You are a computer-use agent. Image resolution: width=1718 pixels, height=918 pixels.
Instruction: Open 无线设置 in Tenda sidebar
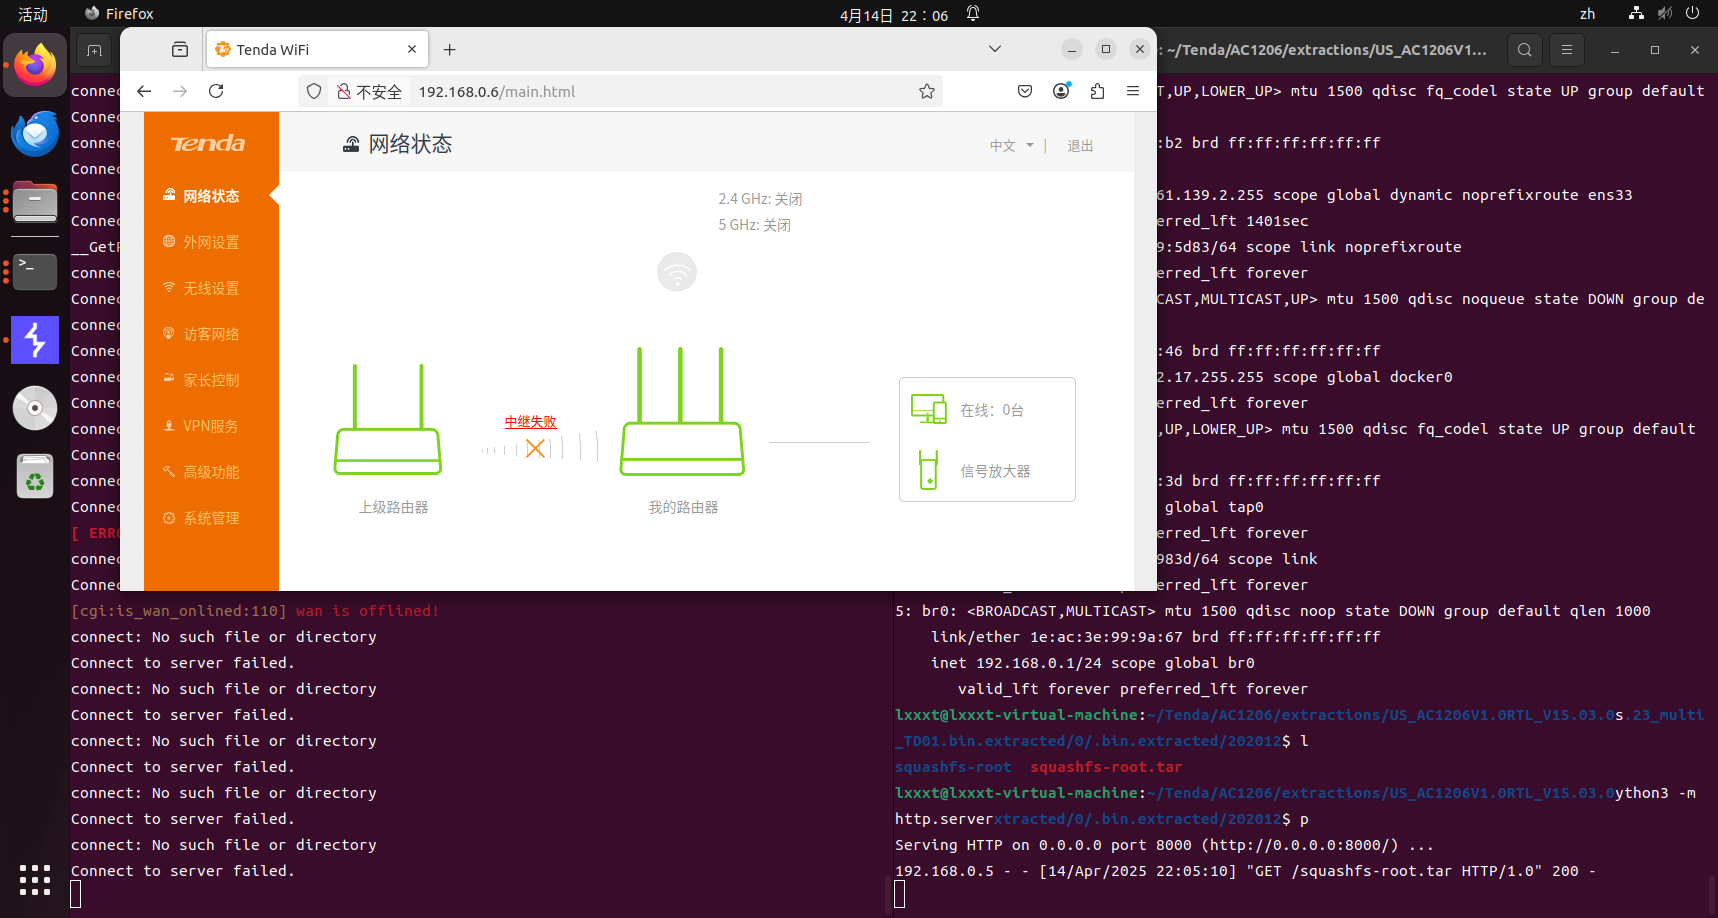tap(211, 288)
